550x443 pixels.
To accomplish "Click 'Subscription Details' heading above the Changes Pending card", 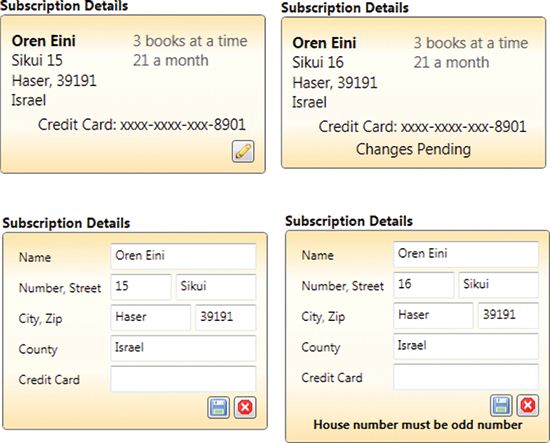I will pyautogui.click(x=345, y=8).
